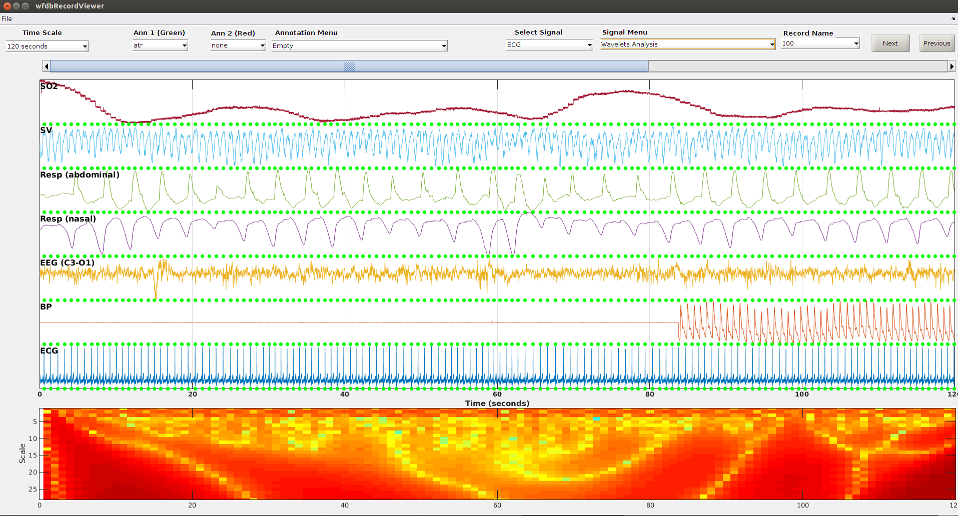Screen dimensions: 958x516
Task: Open the Select Signal dropdown showing ECG
Action: [549, 45]
